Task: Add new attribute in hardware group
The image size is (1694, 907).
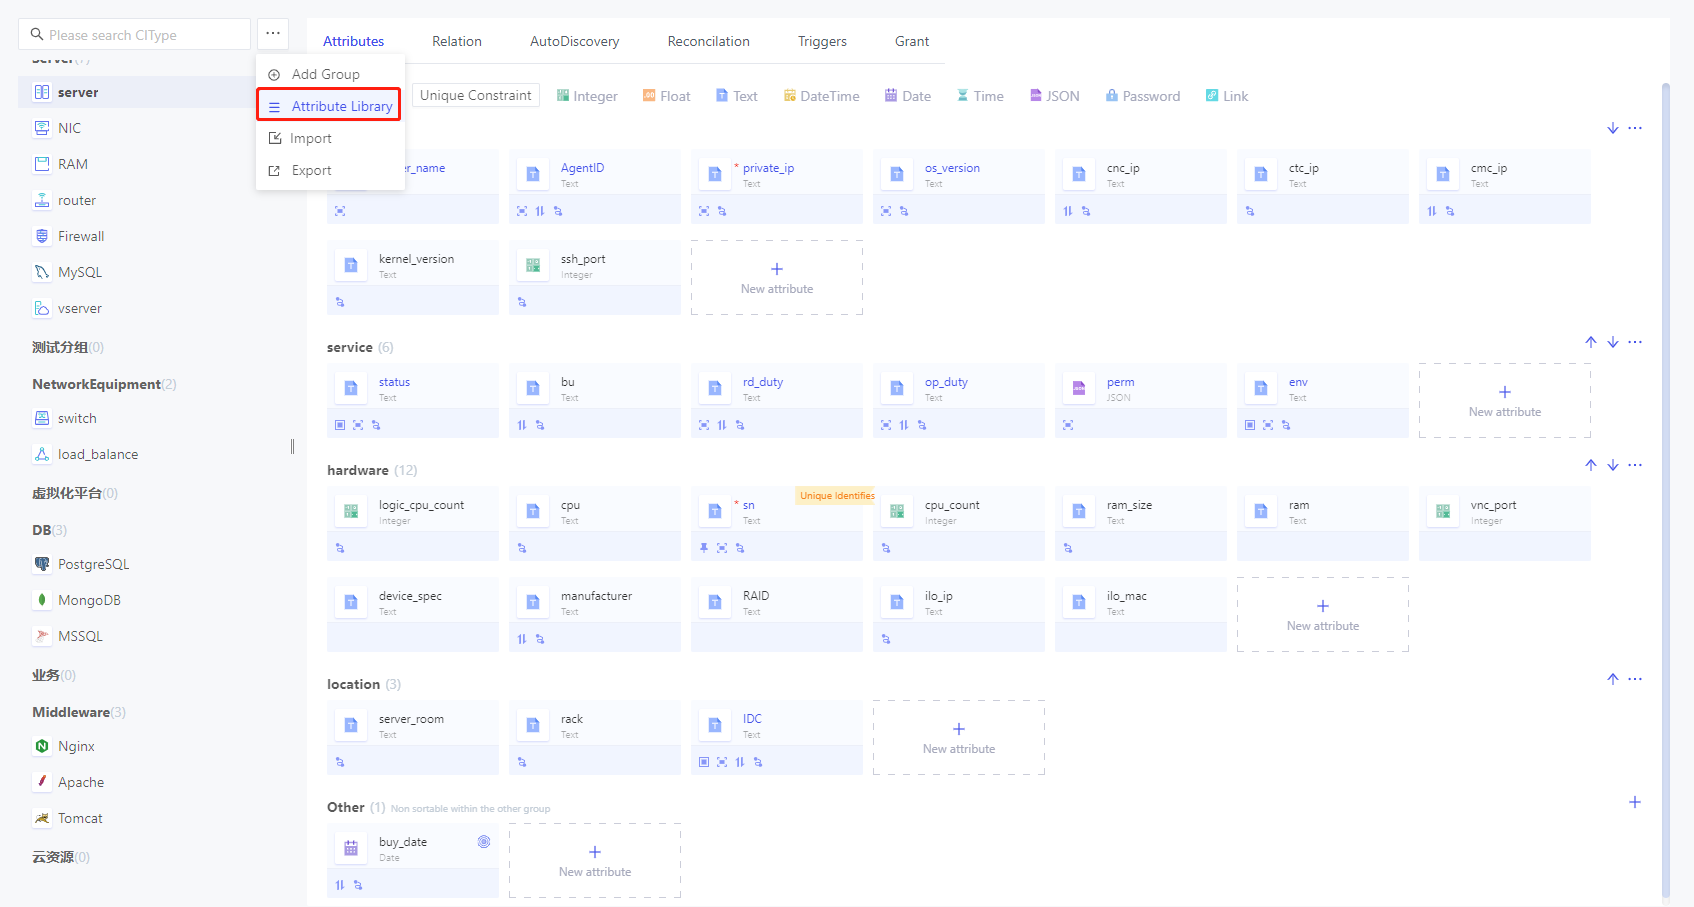Action: tap(1322, 615)
